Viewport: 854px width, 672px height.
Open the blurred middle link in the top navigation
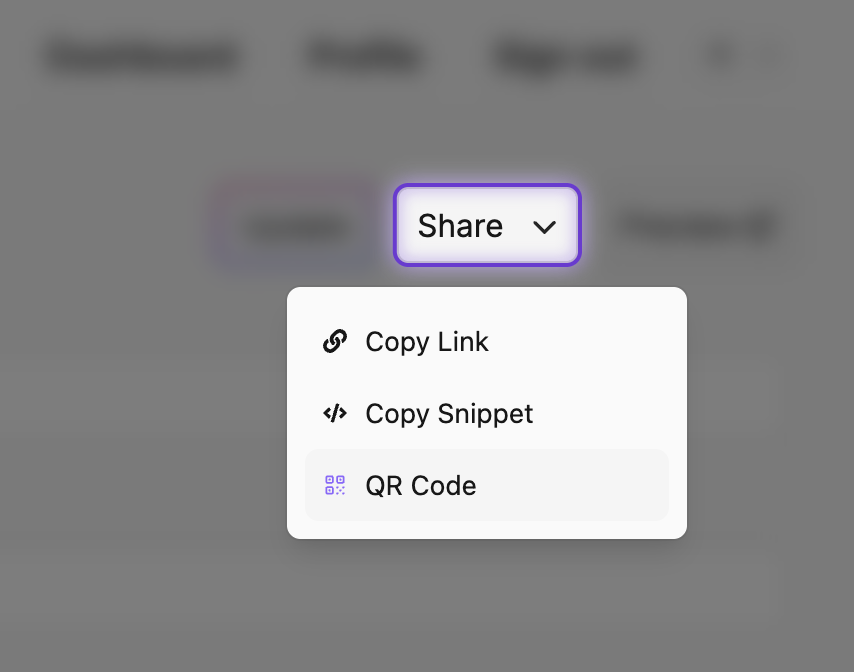pos(364,56)
